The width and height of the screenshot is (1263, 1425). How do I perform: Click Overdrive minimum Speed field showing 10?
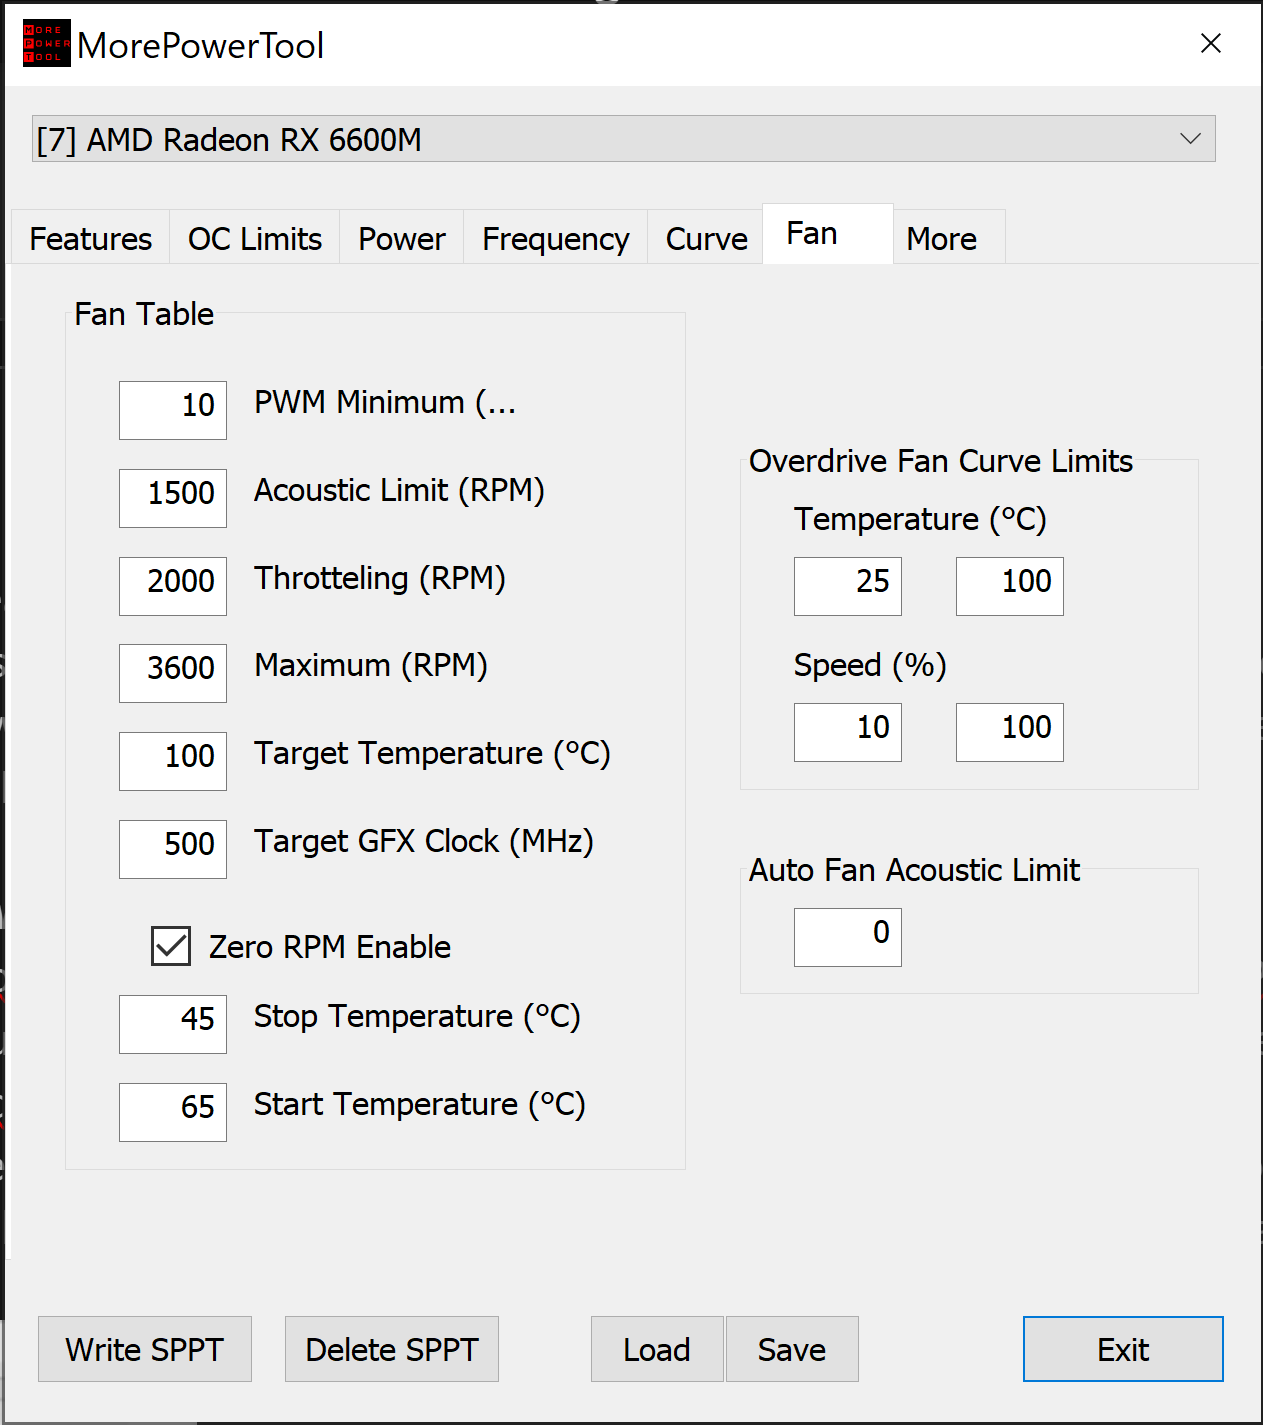pos(848,732)
